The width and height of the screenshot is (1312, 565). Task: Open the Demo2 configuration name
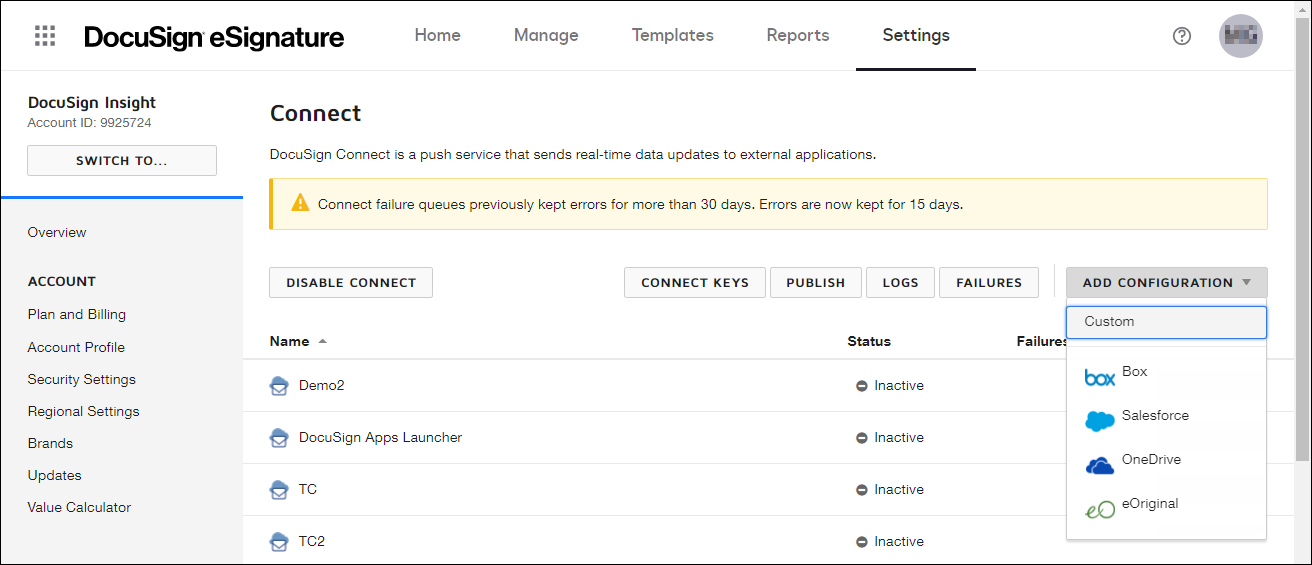pyautogui.click(x=321, y=385)
